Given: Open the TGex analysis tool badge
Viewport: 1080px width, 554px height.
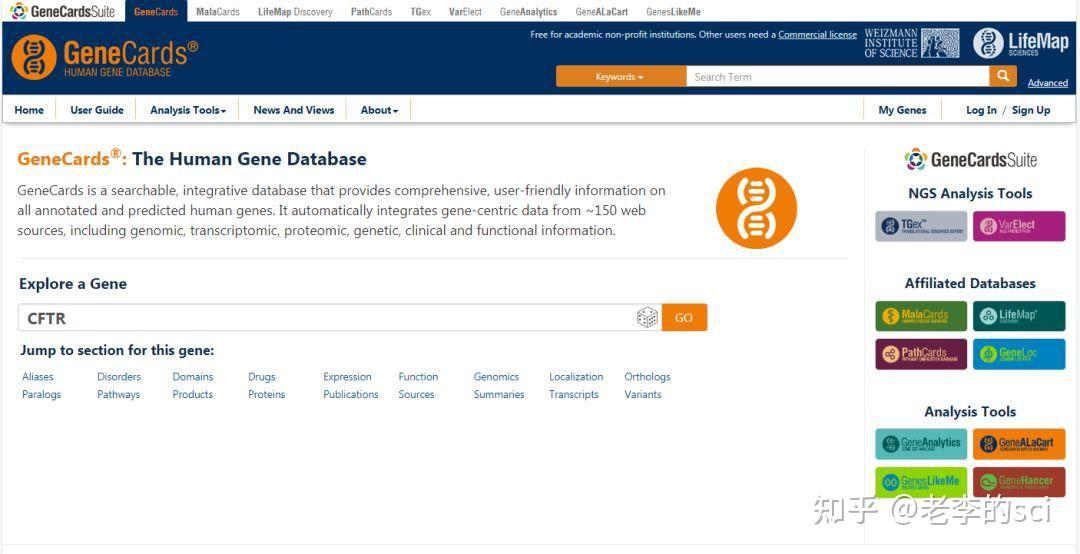Looking at the screenshot, I should point(921,226).
